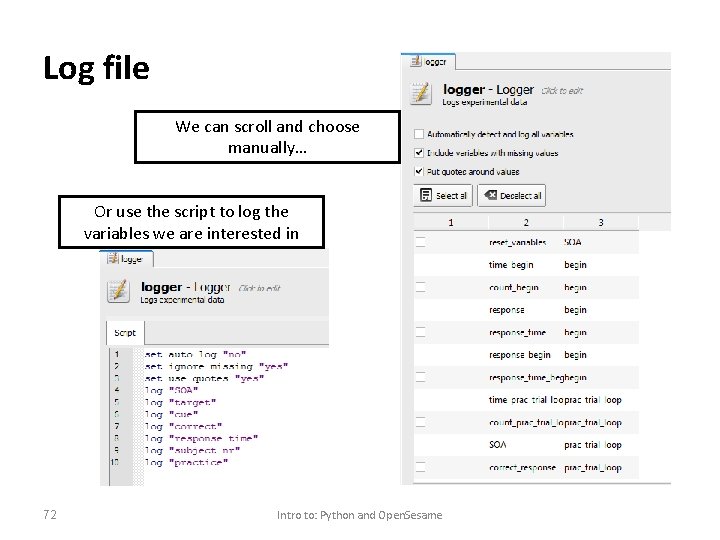This screenshot has width=720, height=540.
Task: Click script line 'set use_quotes "yes"'
Action: (204, 378)
